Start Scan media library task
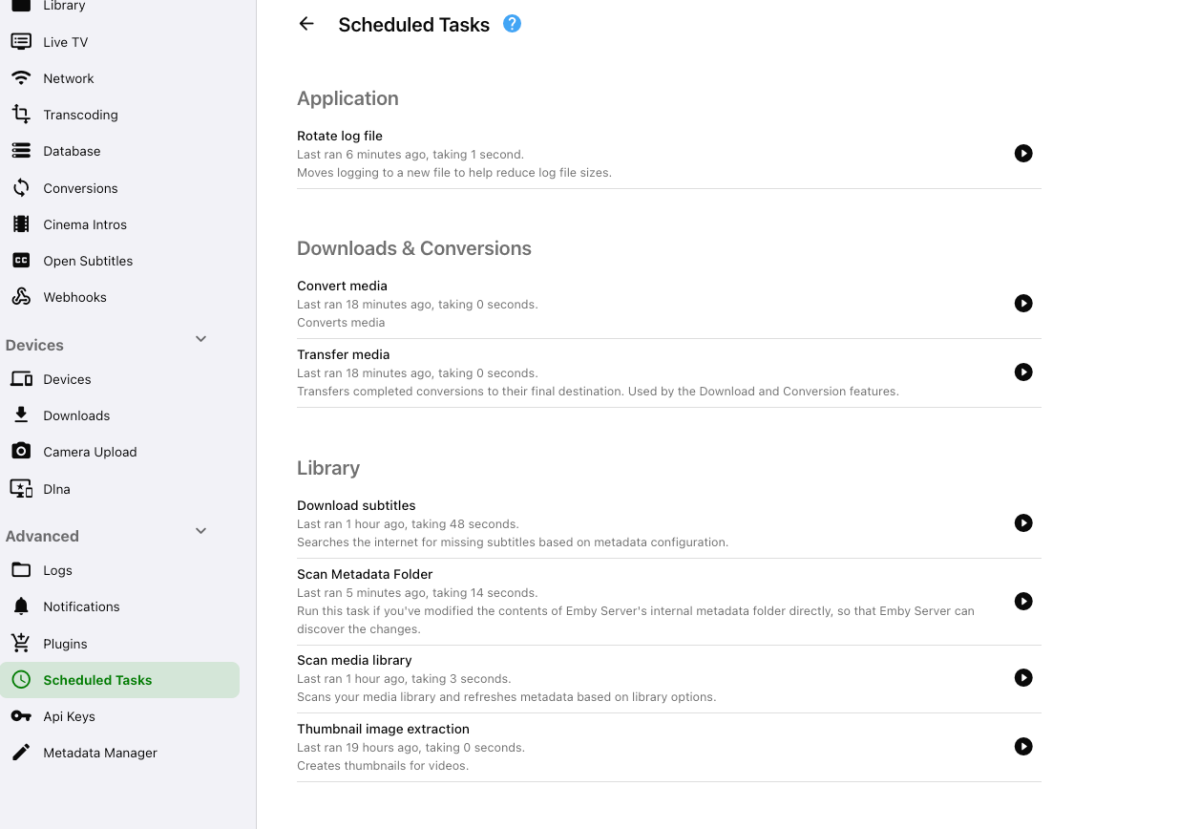The height and width of the screenshot is (829, 1200). (x=1023, y=678)
